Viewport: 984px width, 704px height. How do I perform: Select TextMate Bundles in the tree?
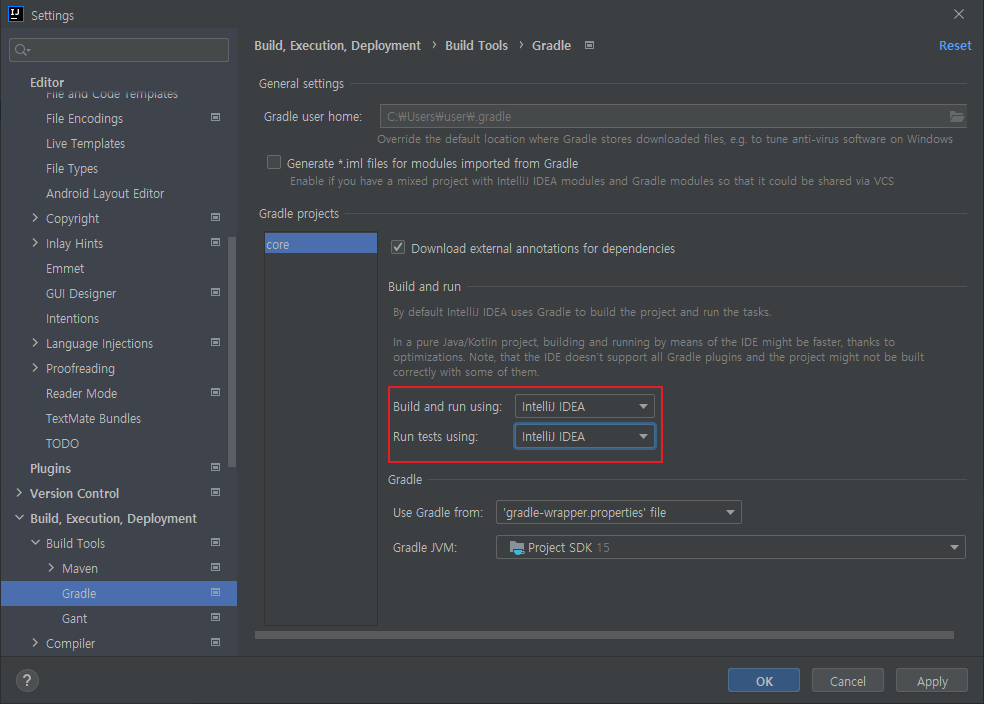click(x=93, y=419)
